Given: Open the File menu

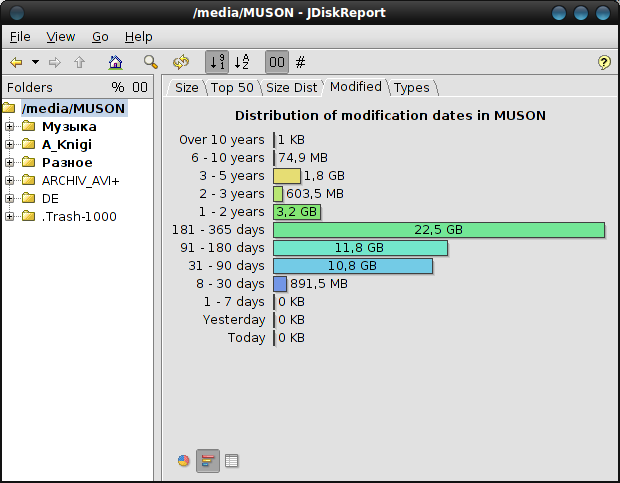Looking at the screenshot, I should (x=20, y=37).
